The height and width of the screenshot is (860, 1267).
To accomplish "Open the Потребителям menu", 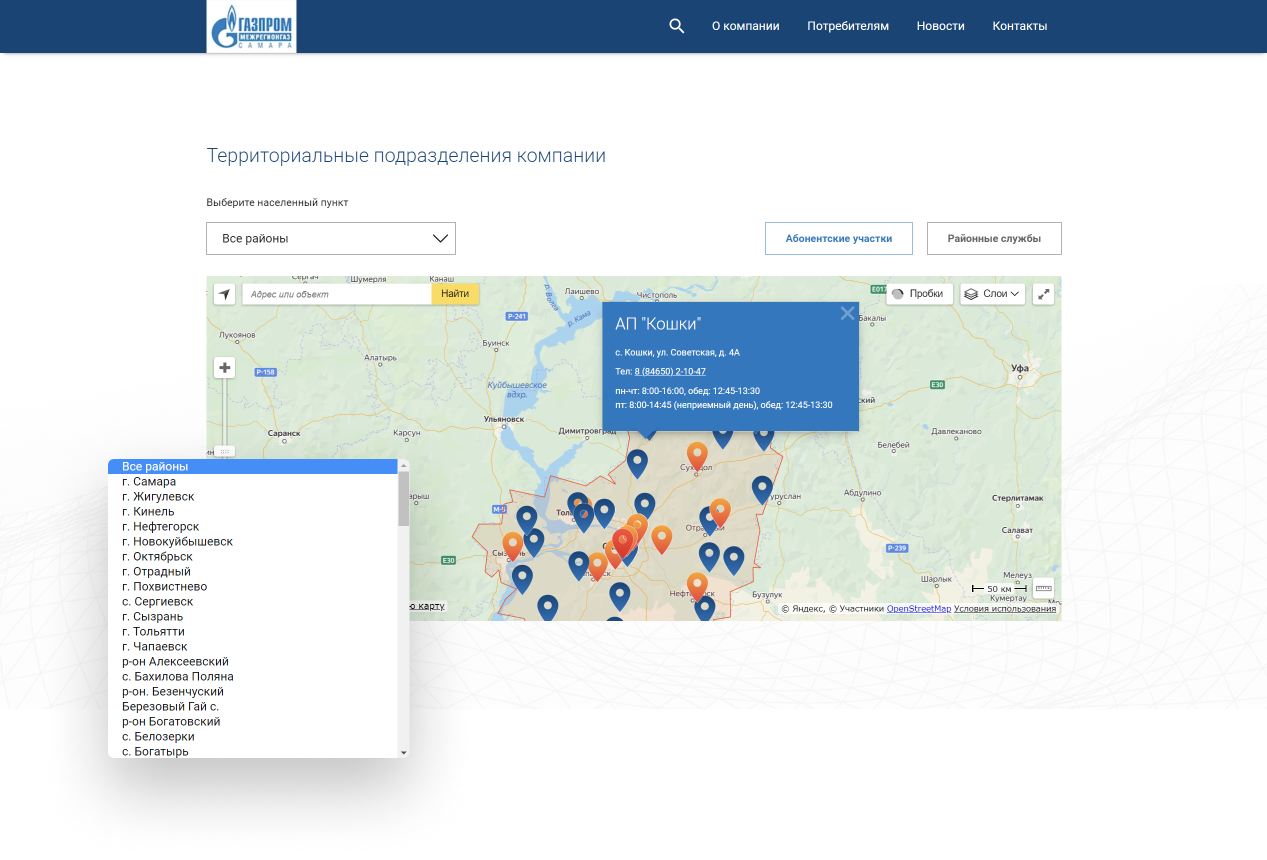I will pyautogui.click(x=848, y=26).
